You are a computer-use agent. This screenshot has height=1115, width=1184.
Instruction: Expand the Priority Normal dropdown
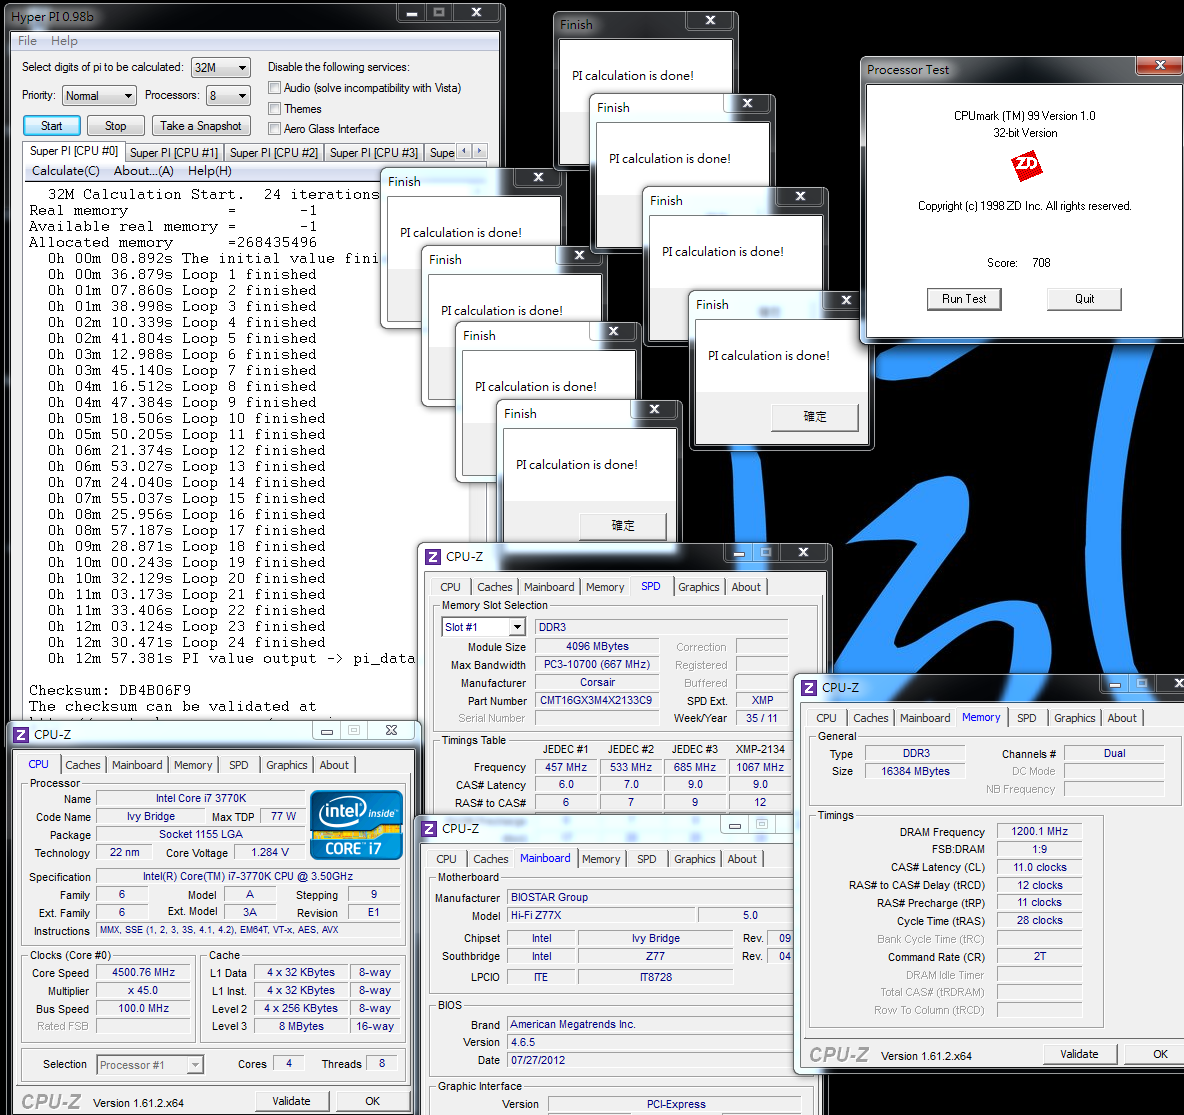click(99, 96)
